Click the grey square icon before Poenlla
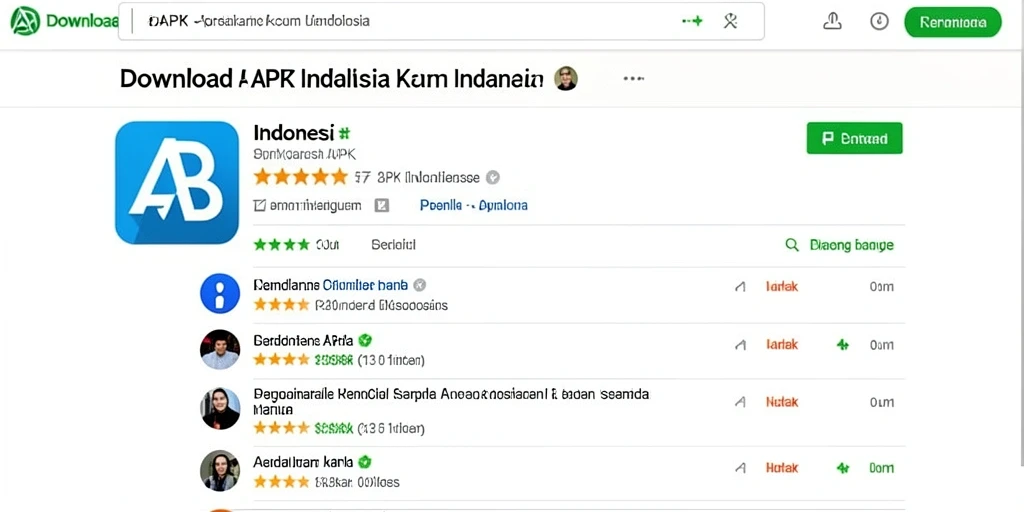 click(381, 206)
